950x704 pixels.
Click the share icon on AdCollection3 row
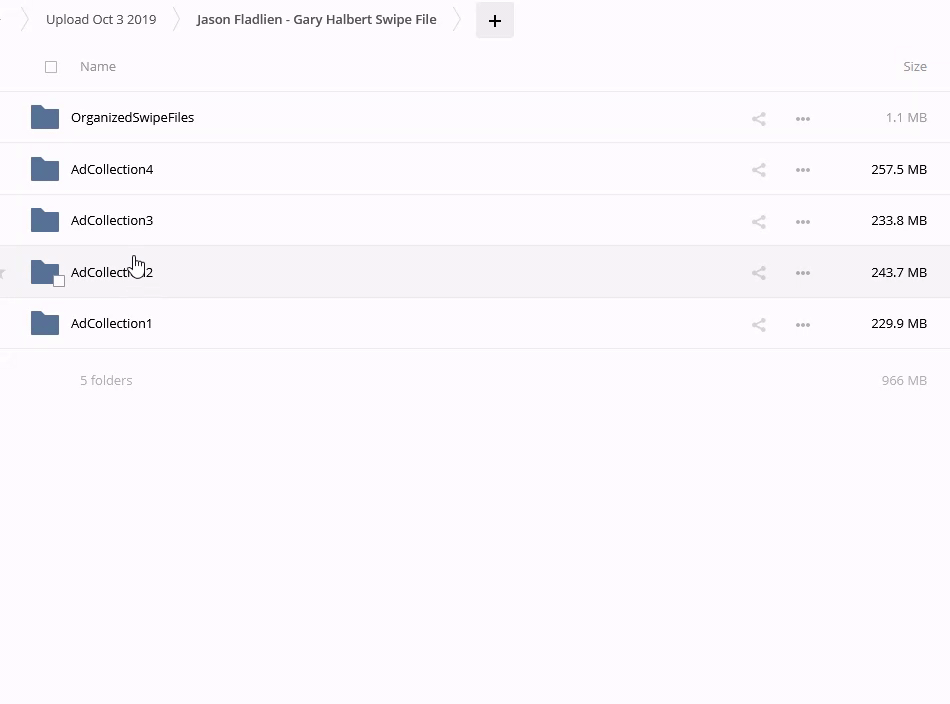coord(758,222)
